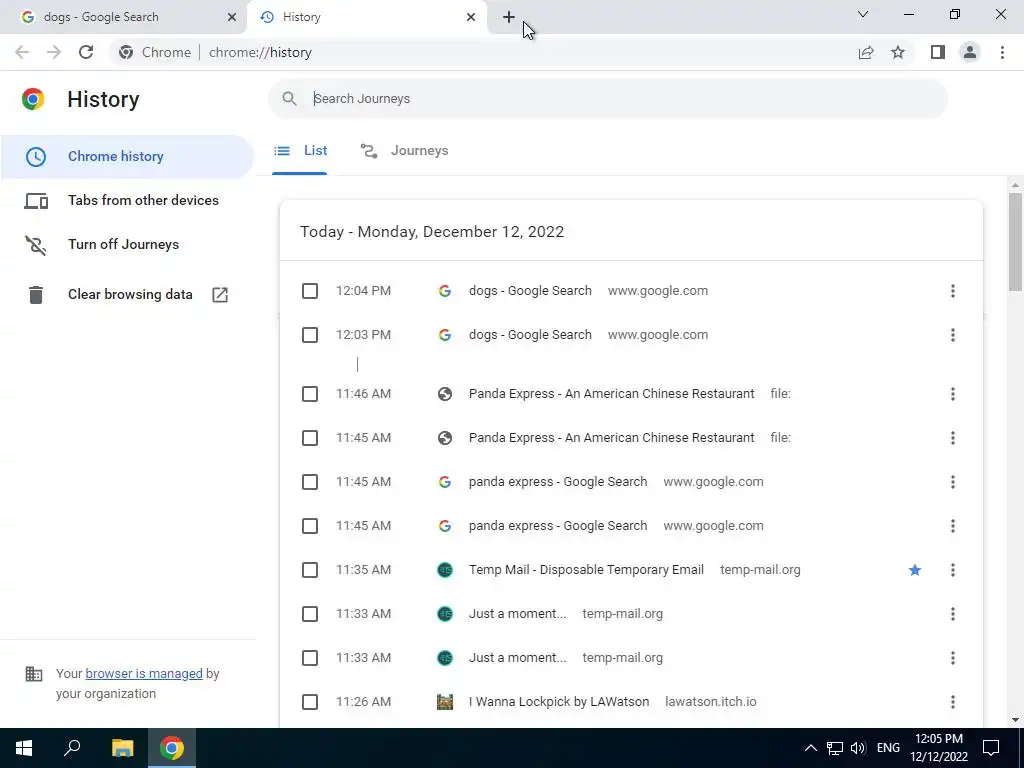Click the blue bookmark star on Temp Mail row

pos(915,570)
